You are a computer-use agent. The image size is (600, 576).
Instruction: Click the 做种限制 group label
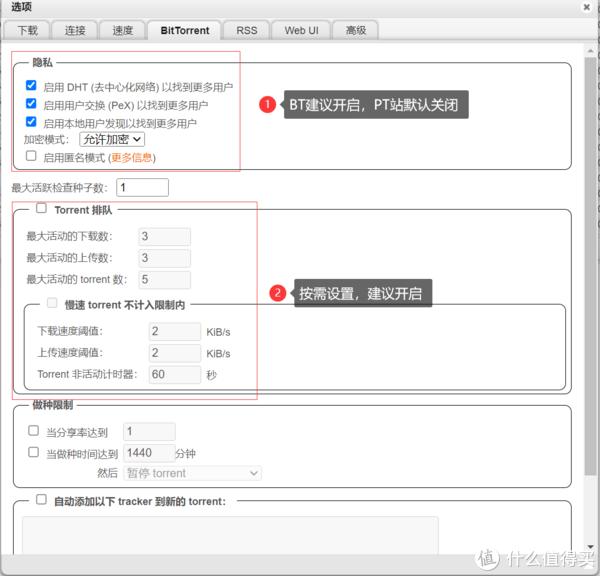52,405
